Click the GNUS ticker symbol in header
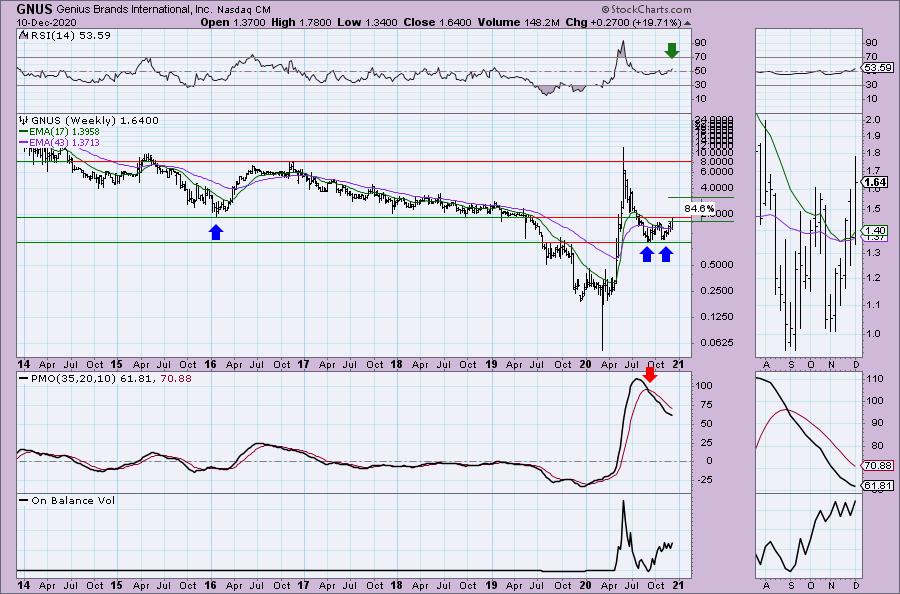Image resolution: width=900 pixels, height=594 pixels. pos(35,9)
